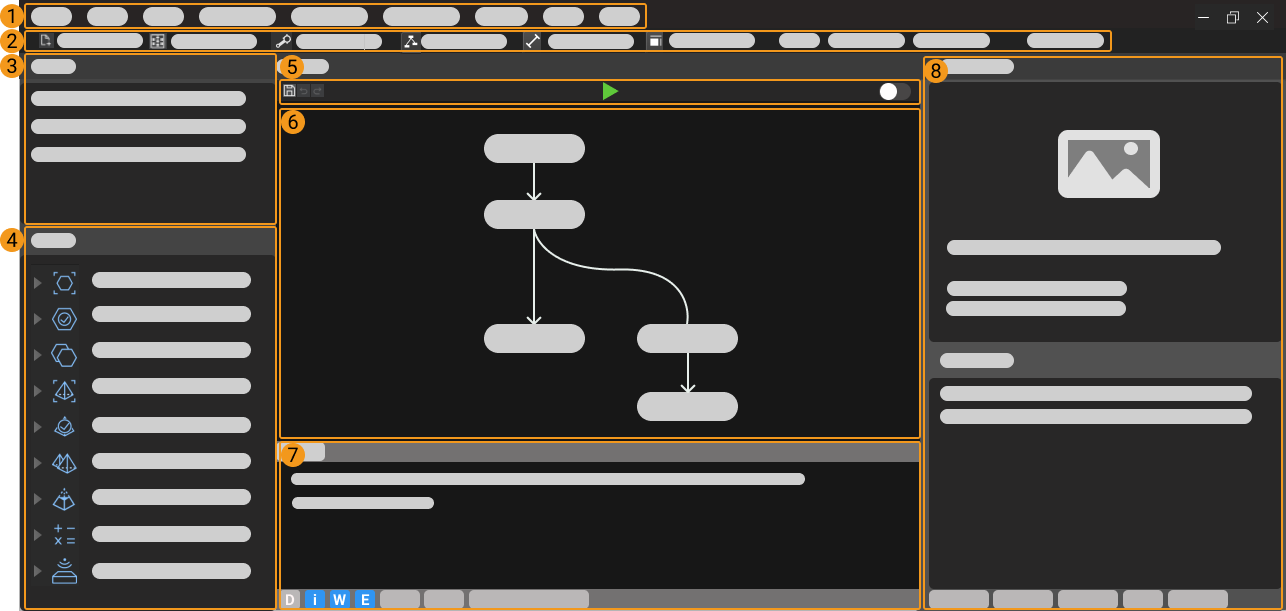Select the plus minus times equals icon
The height and width of the screenshot is (611, 1286).
[x=64, y=535]
